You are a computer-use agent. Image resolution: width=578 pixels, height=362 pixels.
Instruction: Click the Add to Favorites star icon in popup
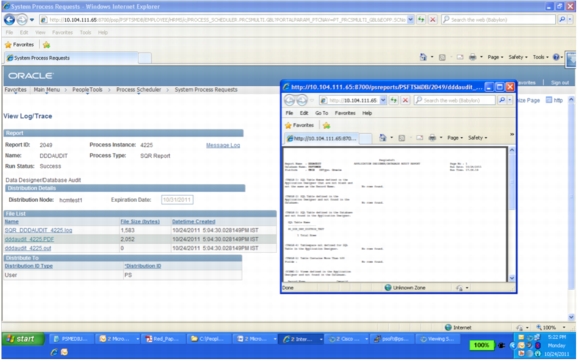326,125
